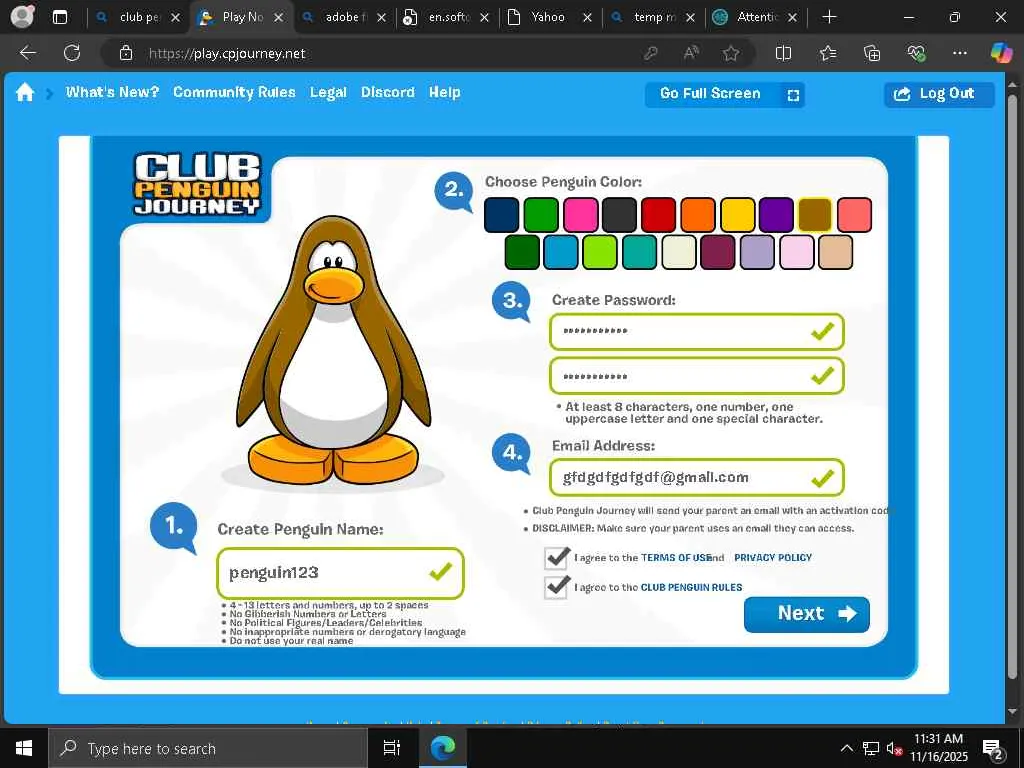Click Microsoft Edge taskbar icon
This screenshot has height=768, width=1024.
click(x=443, y=748)
